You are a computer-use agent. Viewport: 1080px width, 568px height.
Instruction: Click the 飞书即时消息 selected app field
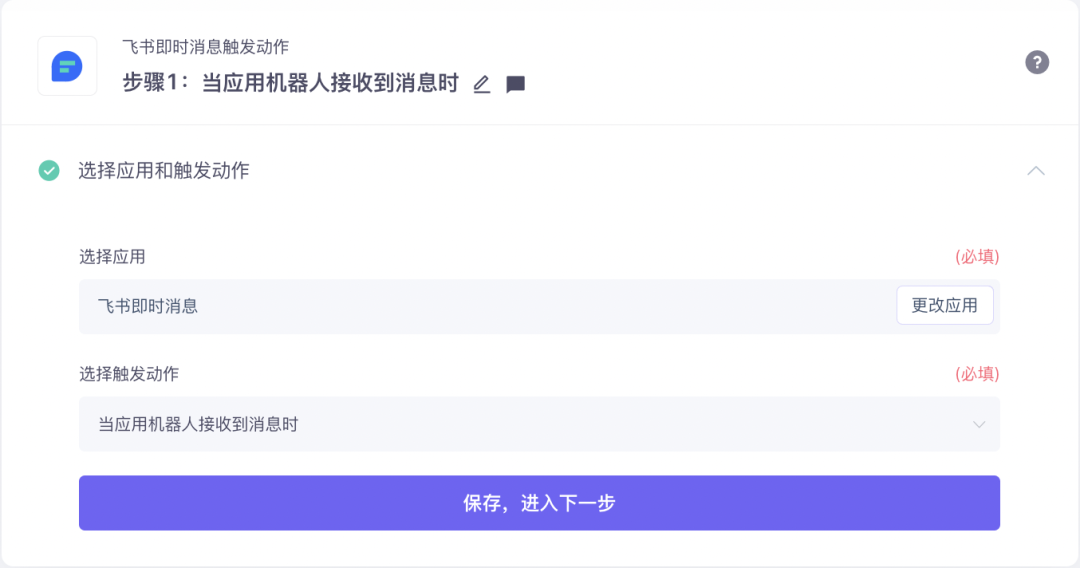click(x=148, y=306)
